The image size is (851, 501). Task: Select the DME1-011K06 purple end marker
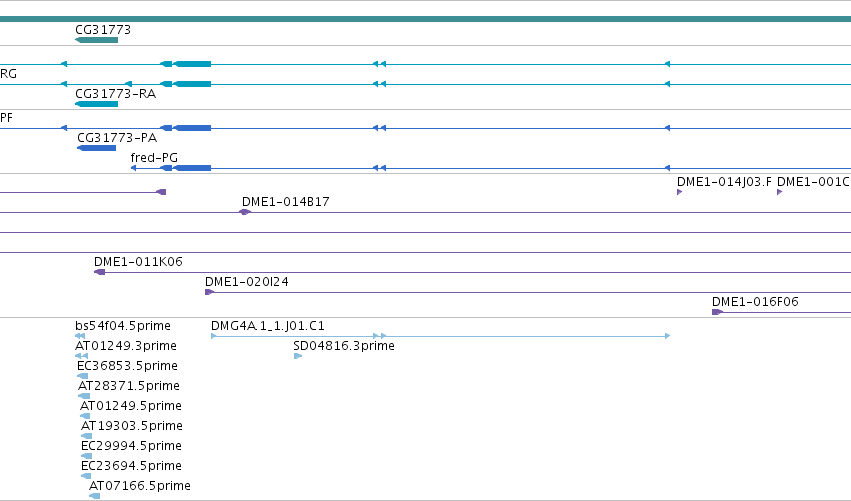pyautogui.click(x=99, y=272)
